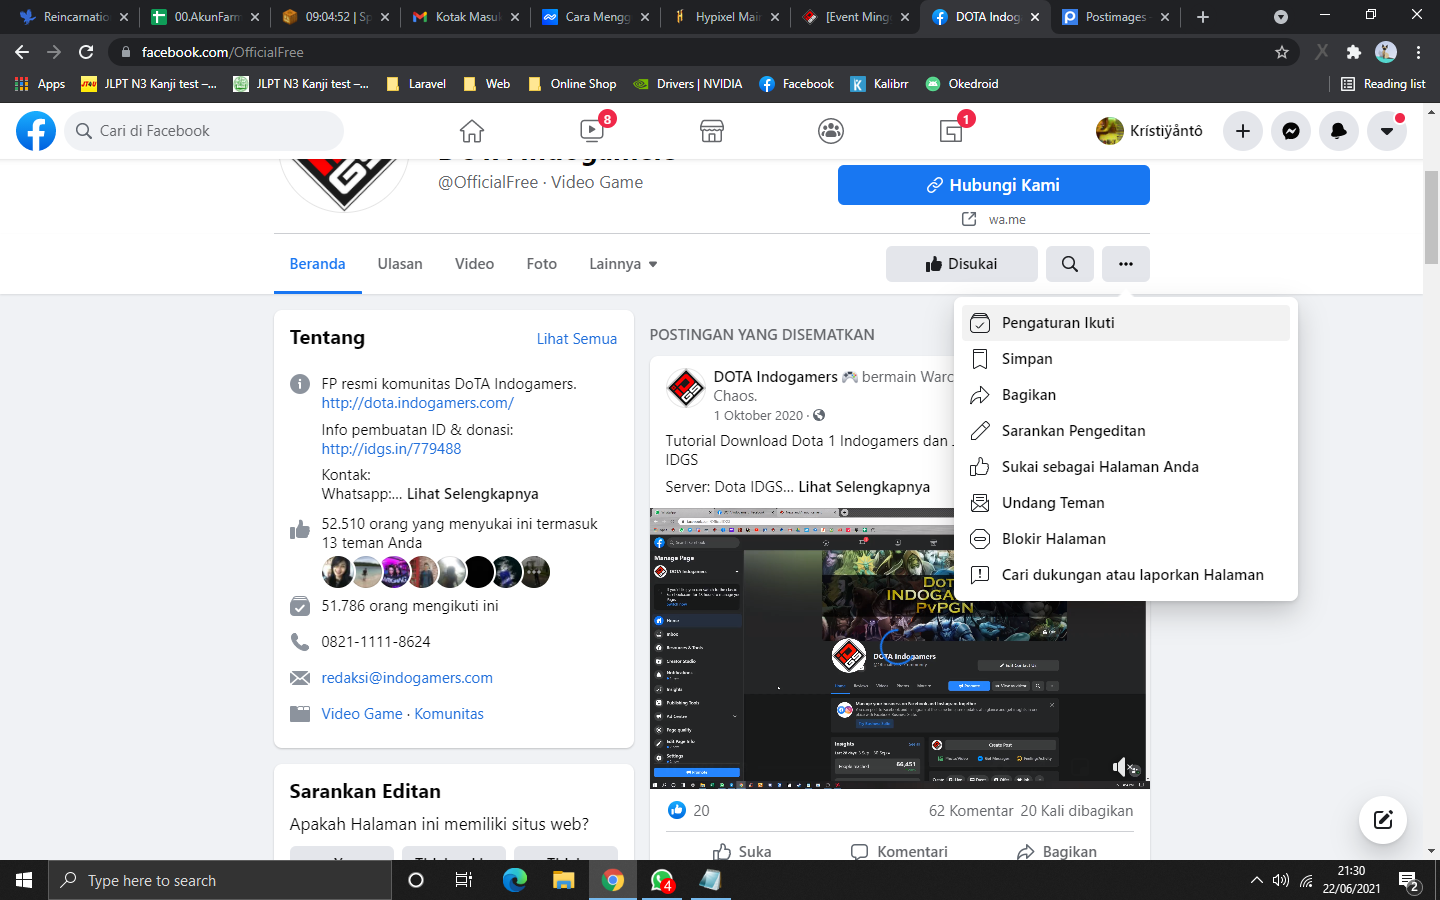
Task: Expand Lihat Selengkapnya in pinned post
Action: (864, 487)
